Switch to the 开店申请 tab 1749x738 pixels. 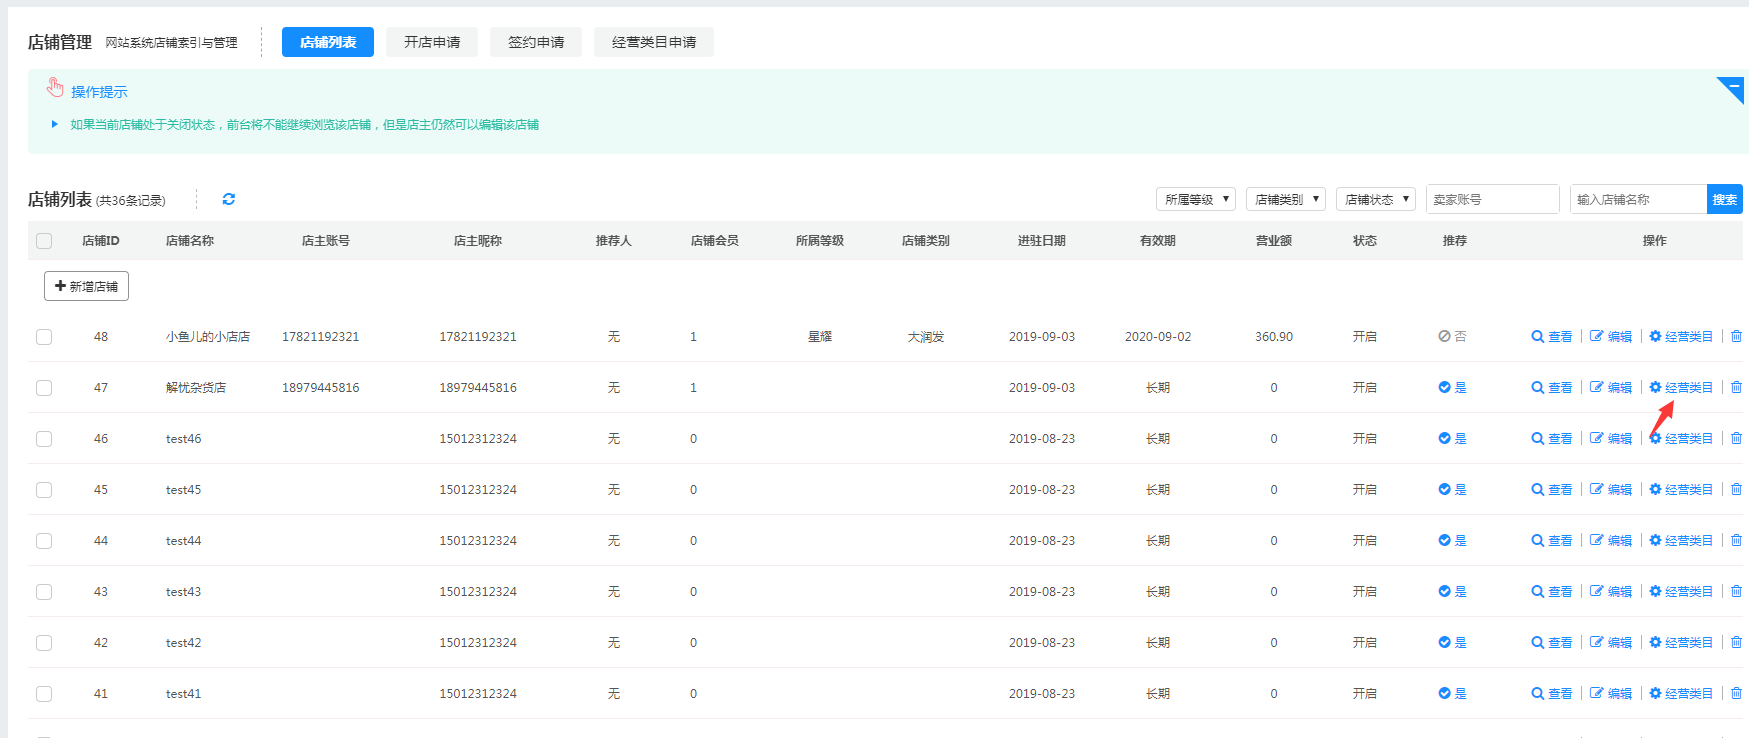(432, 42)
